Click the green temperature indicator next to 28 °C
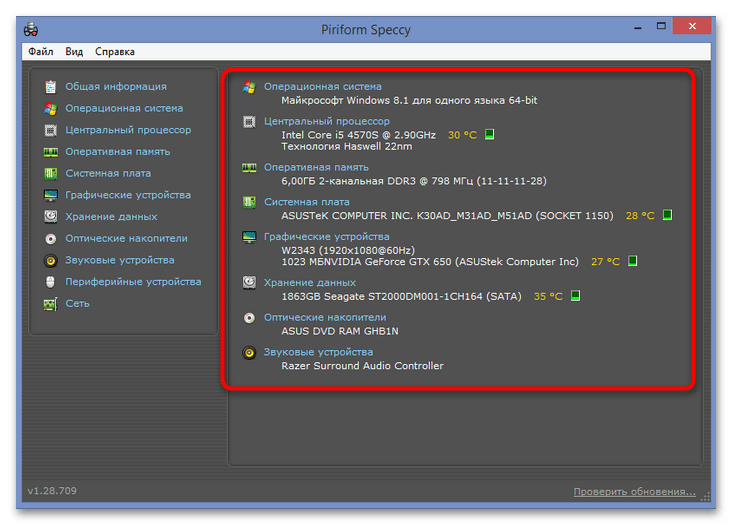 point(668,215)
